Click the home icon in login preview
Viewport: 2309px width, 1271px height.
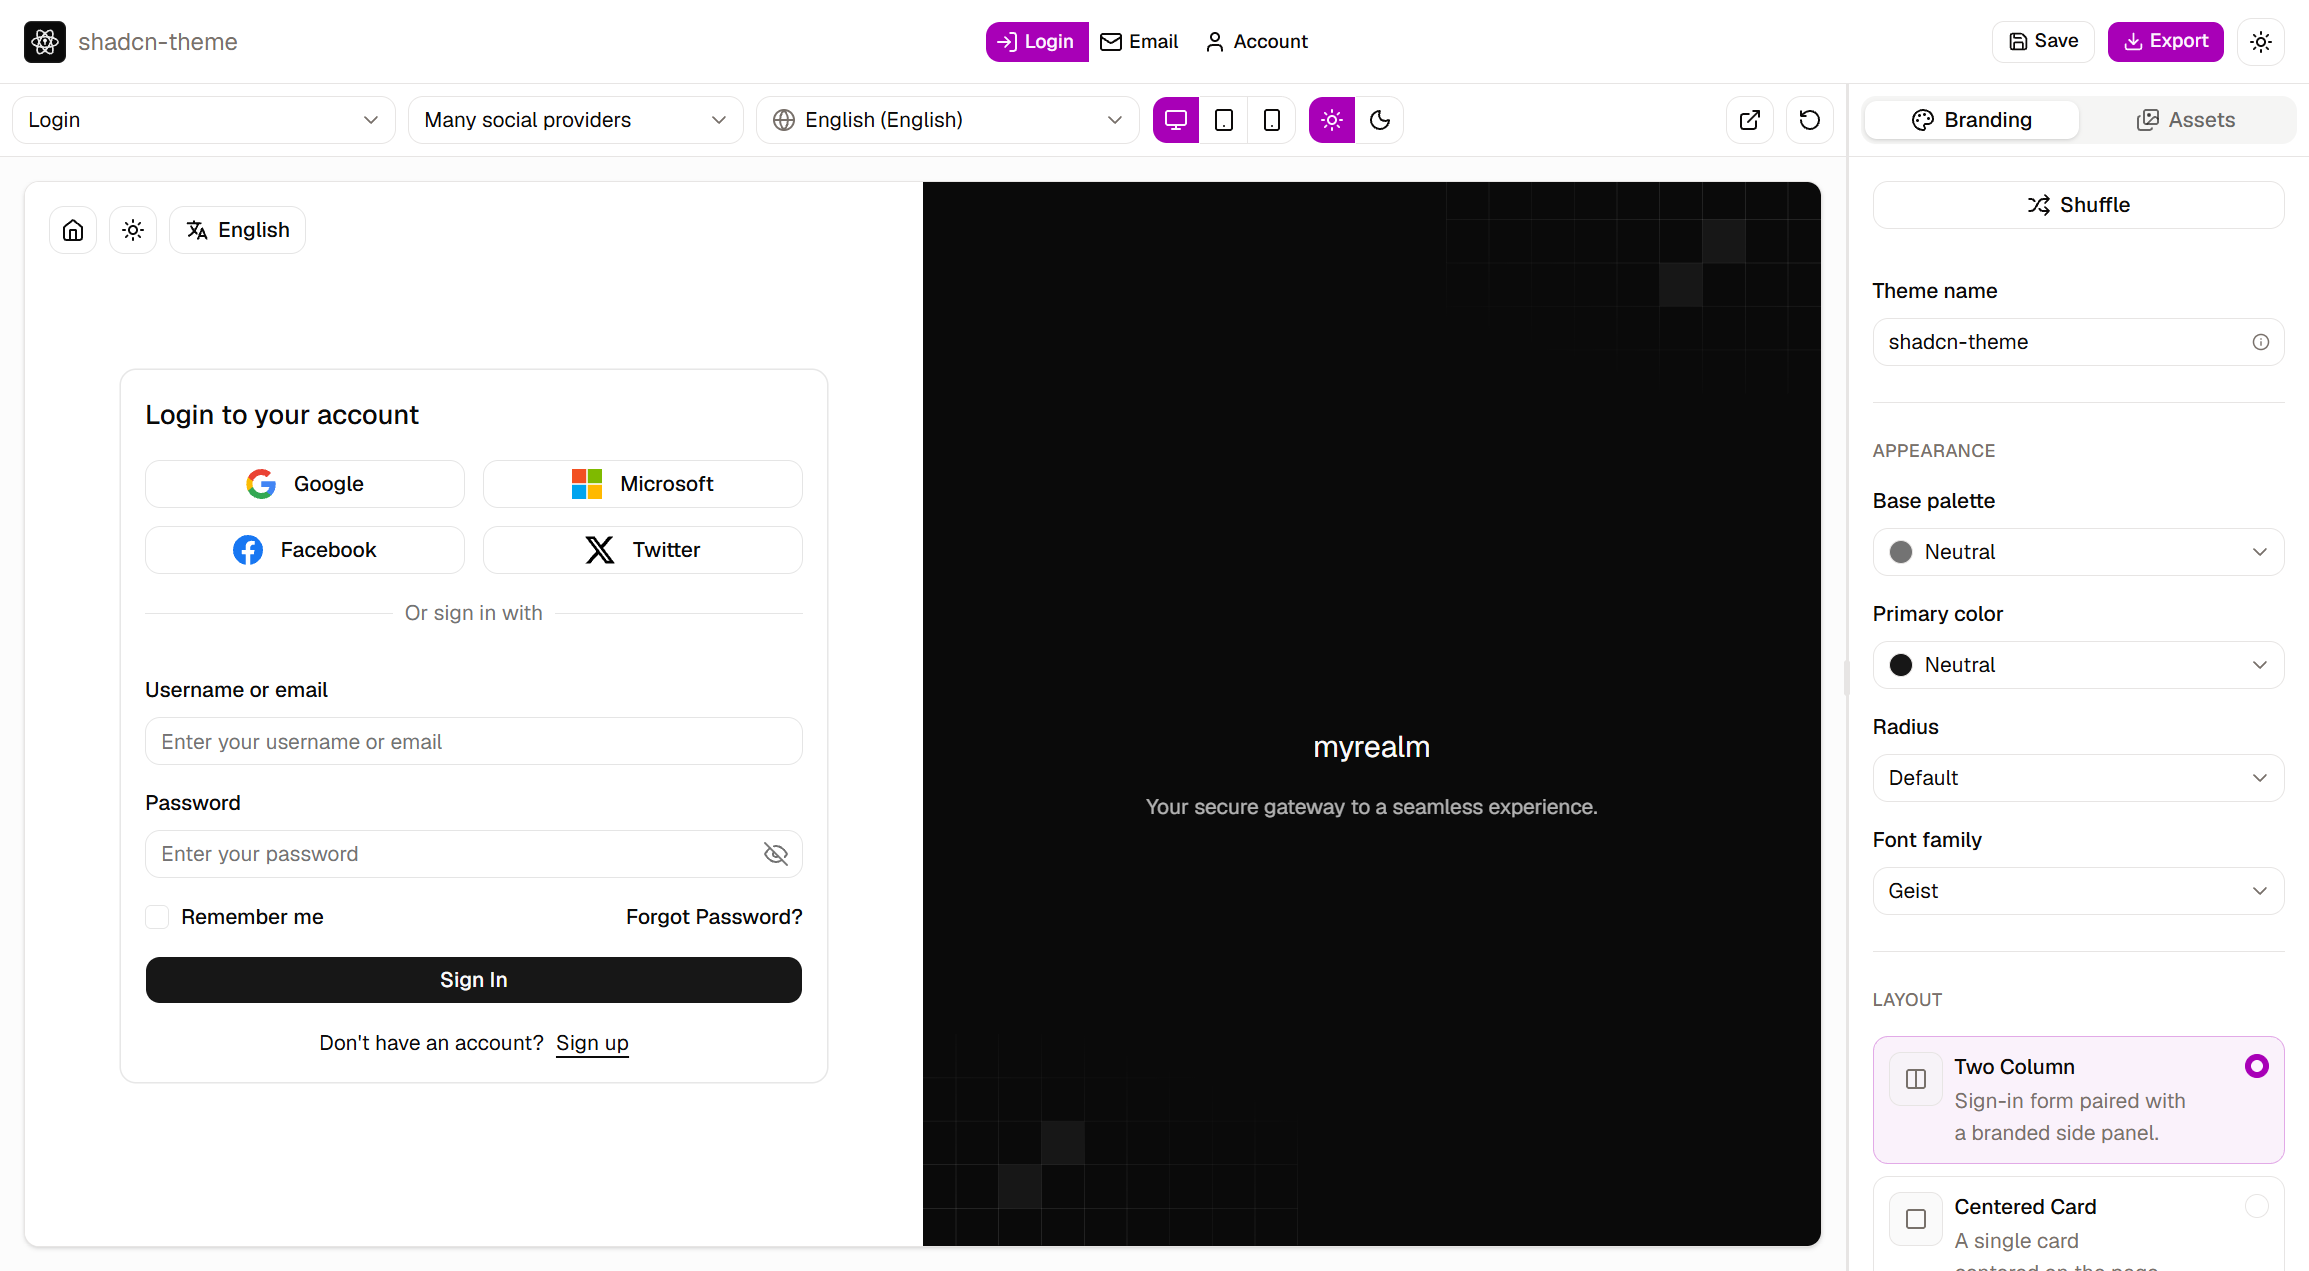[73, 230]
